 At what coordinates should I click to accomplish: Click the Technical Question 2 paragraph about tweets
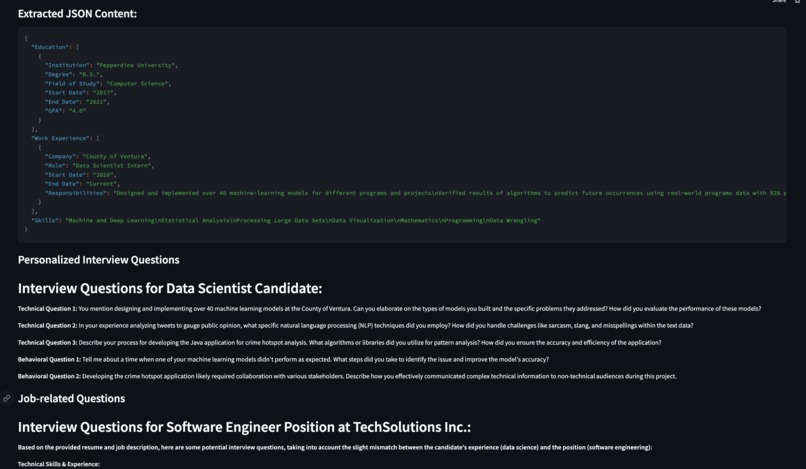356,326
